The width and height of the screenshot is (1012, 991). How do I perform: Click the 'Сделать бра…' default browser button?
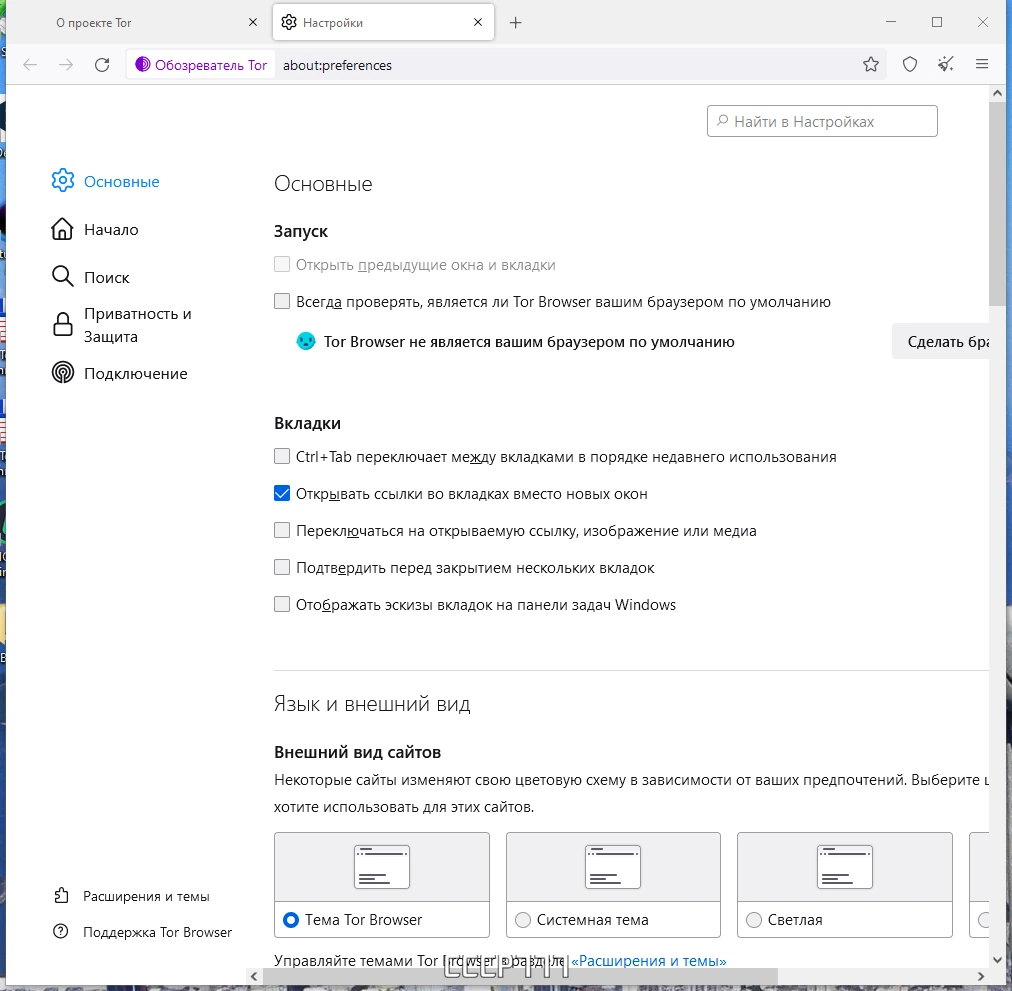click(941, 342)
